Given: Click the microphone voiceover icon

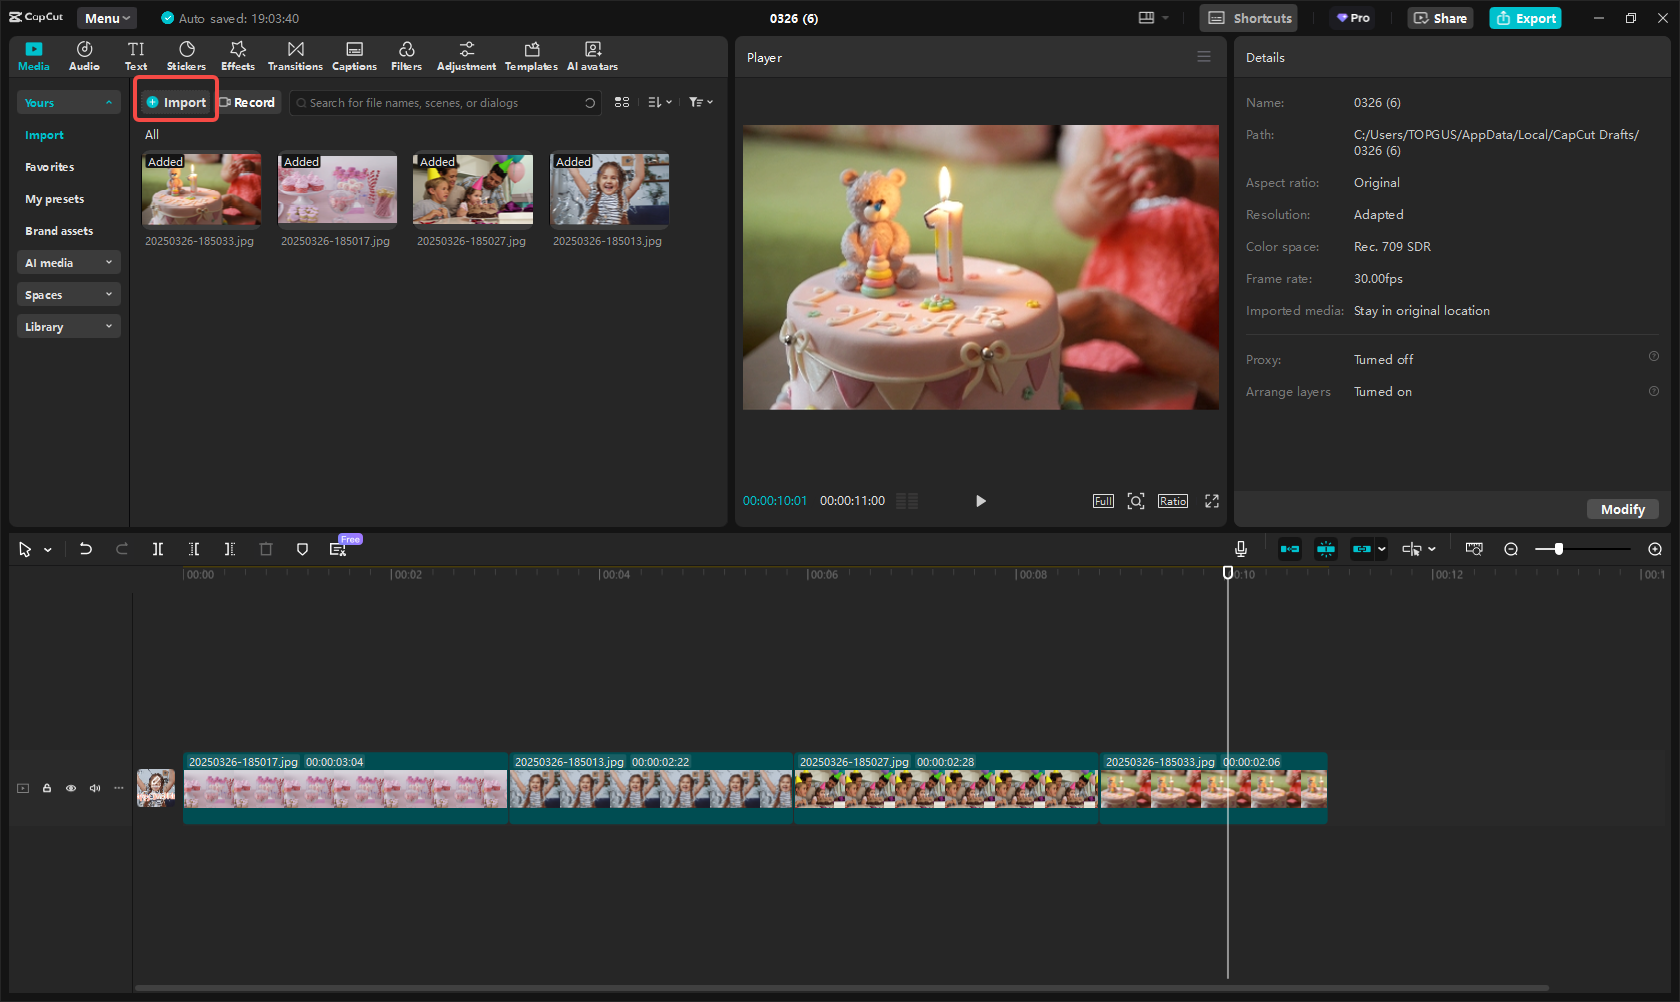Looking at the screenshot, I should (1240, 549).
